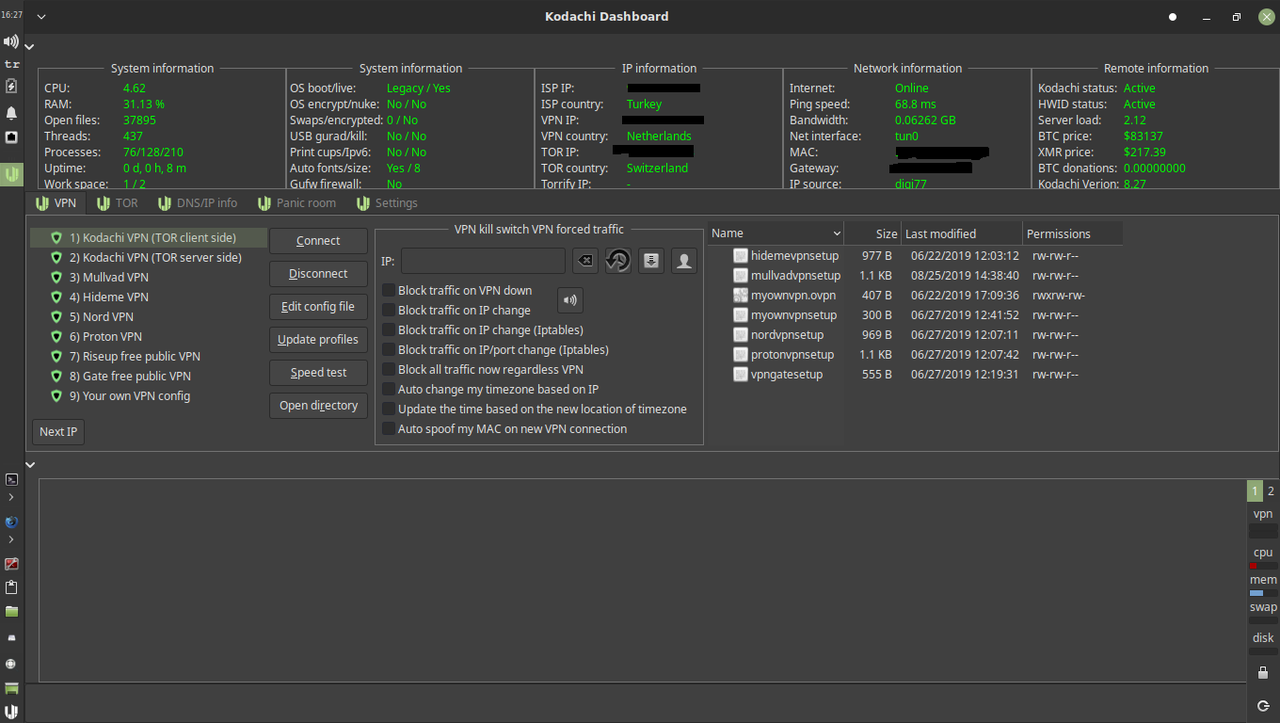The height and width of the screenshot is (723, 1280).
Task: Click the volume speaker icon in side panel
Action: 11,41
